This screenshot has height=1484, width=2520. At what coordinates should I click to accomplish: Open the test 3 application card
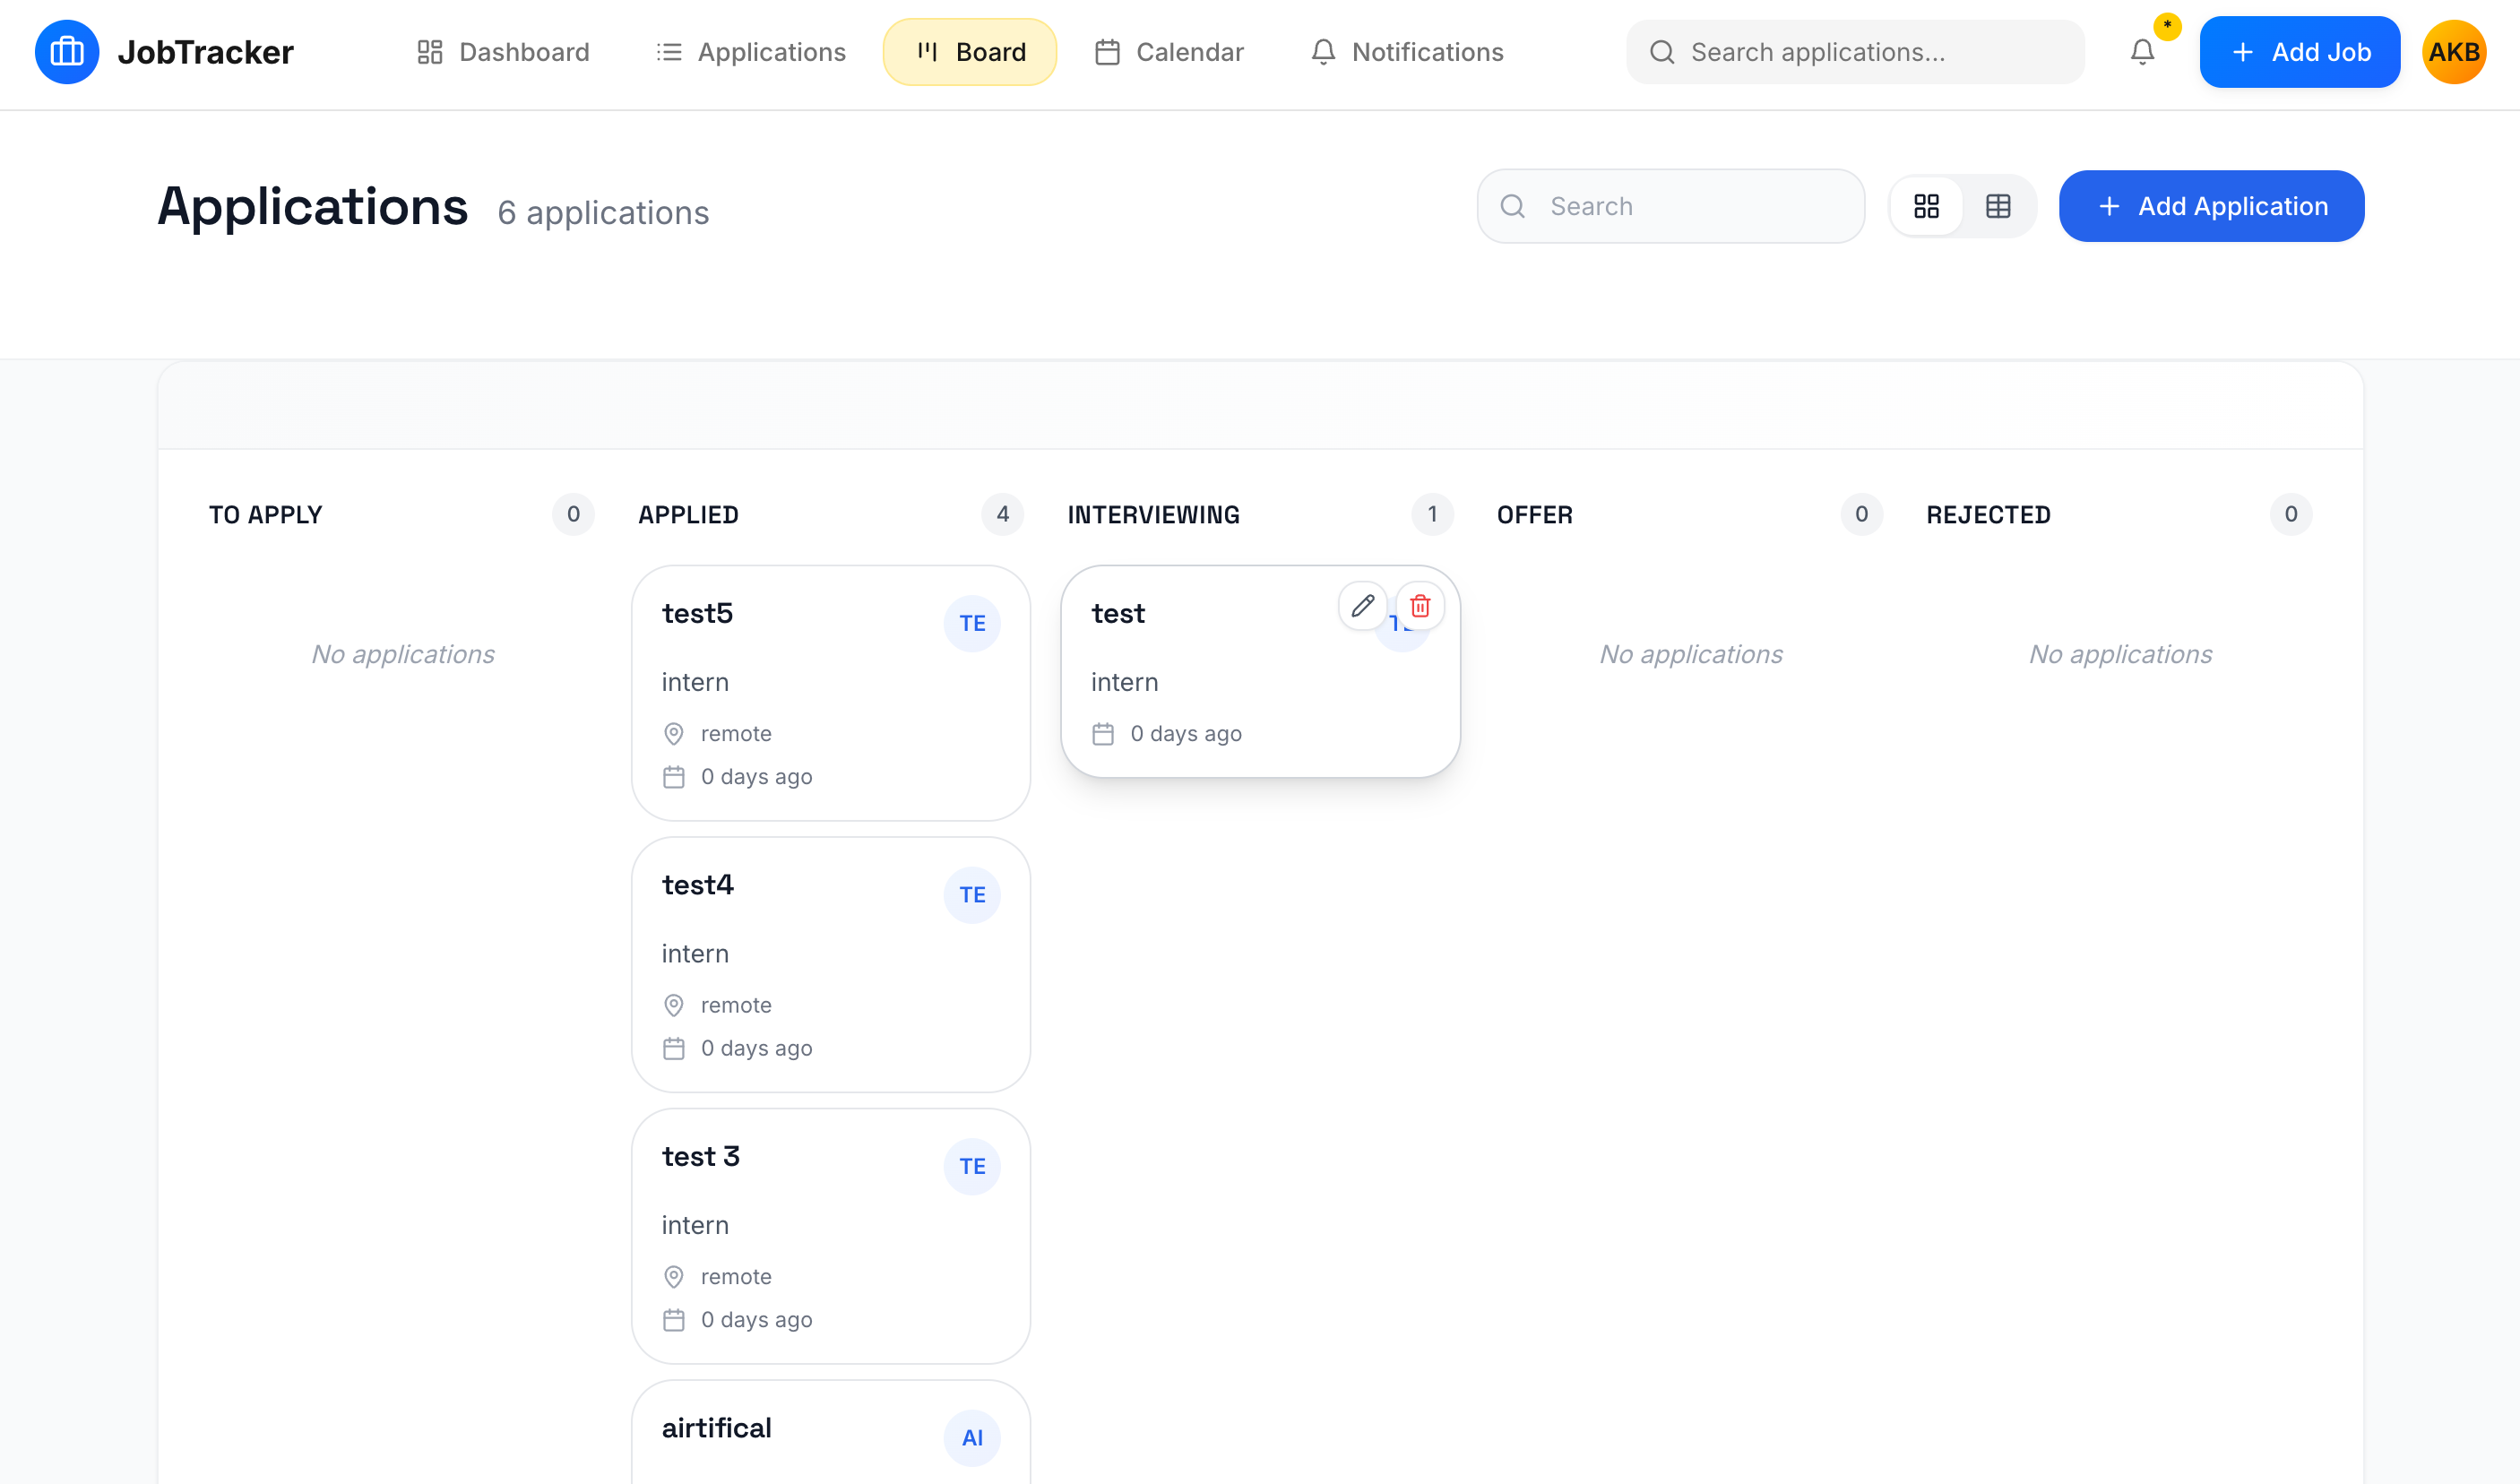click(831, 1236)
